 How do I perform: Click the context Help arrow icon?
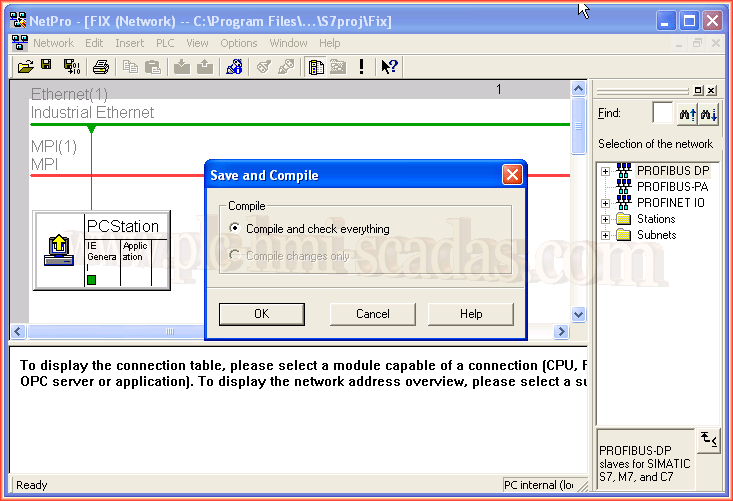(x=389, y=67)
